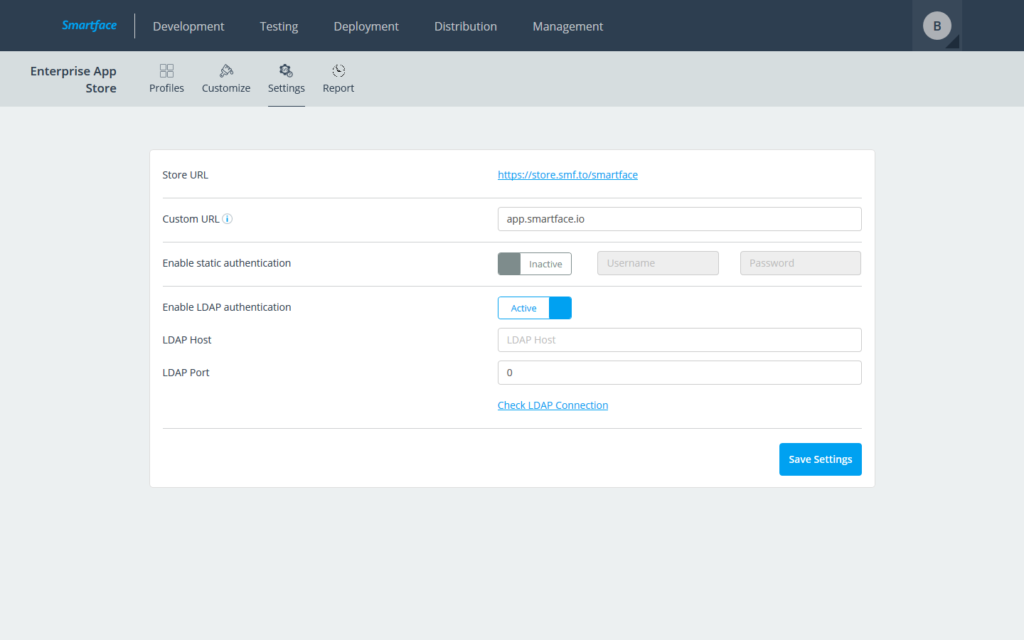View the Report section

point(338,79)
